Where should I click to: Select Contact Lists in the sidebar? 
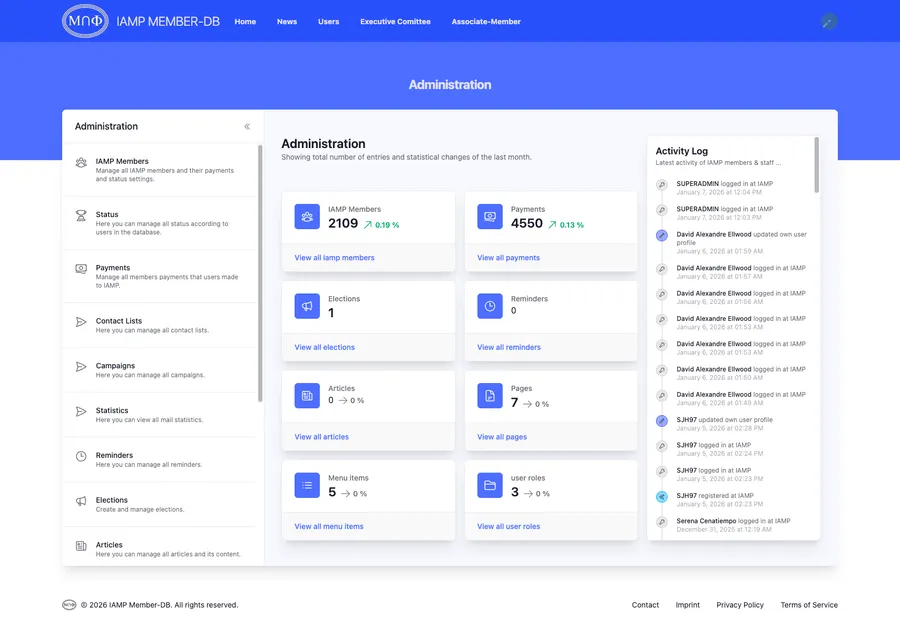(160, 325)
